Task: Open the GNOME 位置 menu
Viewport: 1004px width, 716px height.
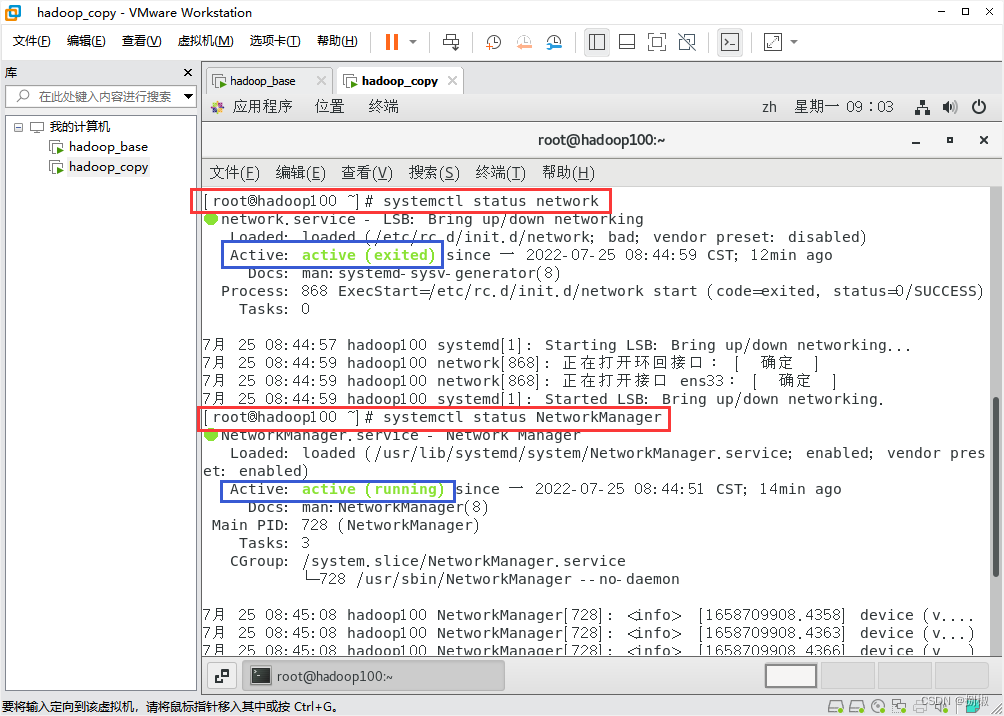Action: click(x=329, y=106)
